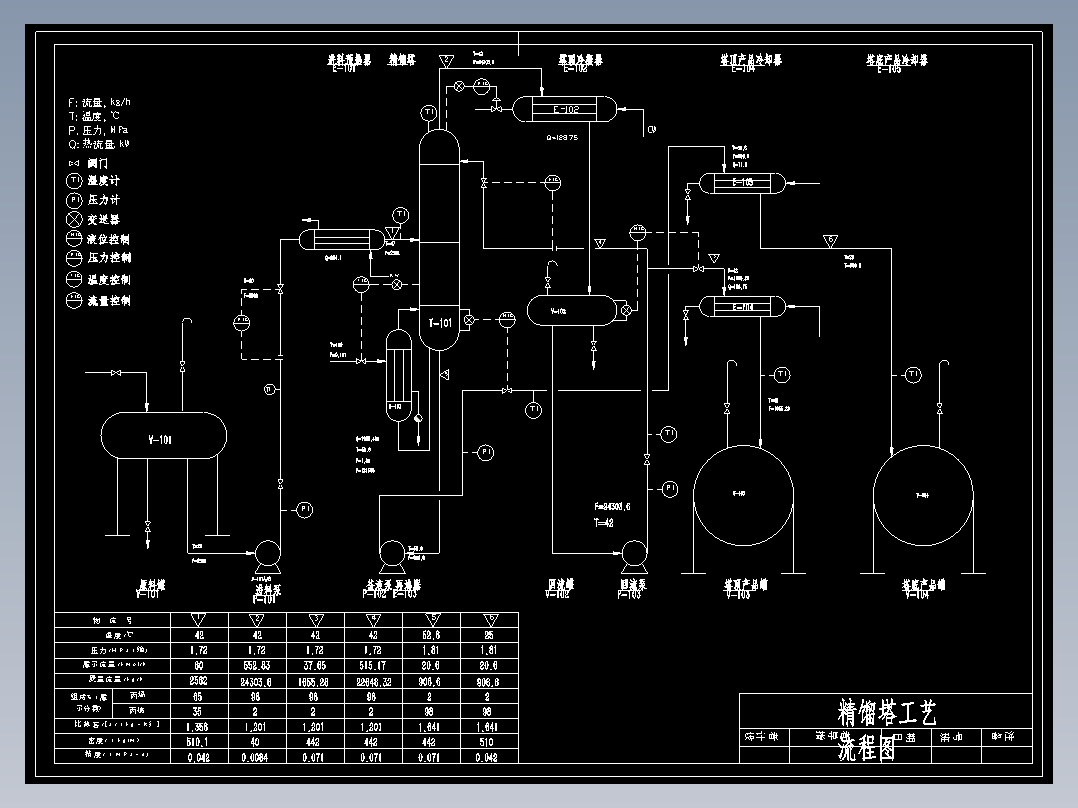
Task: Select the PI gauge on the reflux pump discharge
Action: 670,489
